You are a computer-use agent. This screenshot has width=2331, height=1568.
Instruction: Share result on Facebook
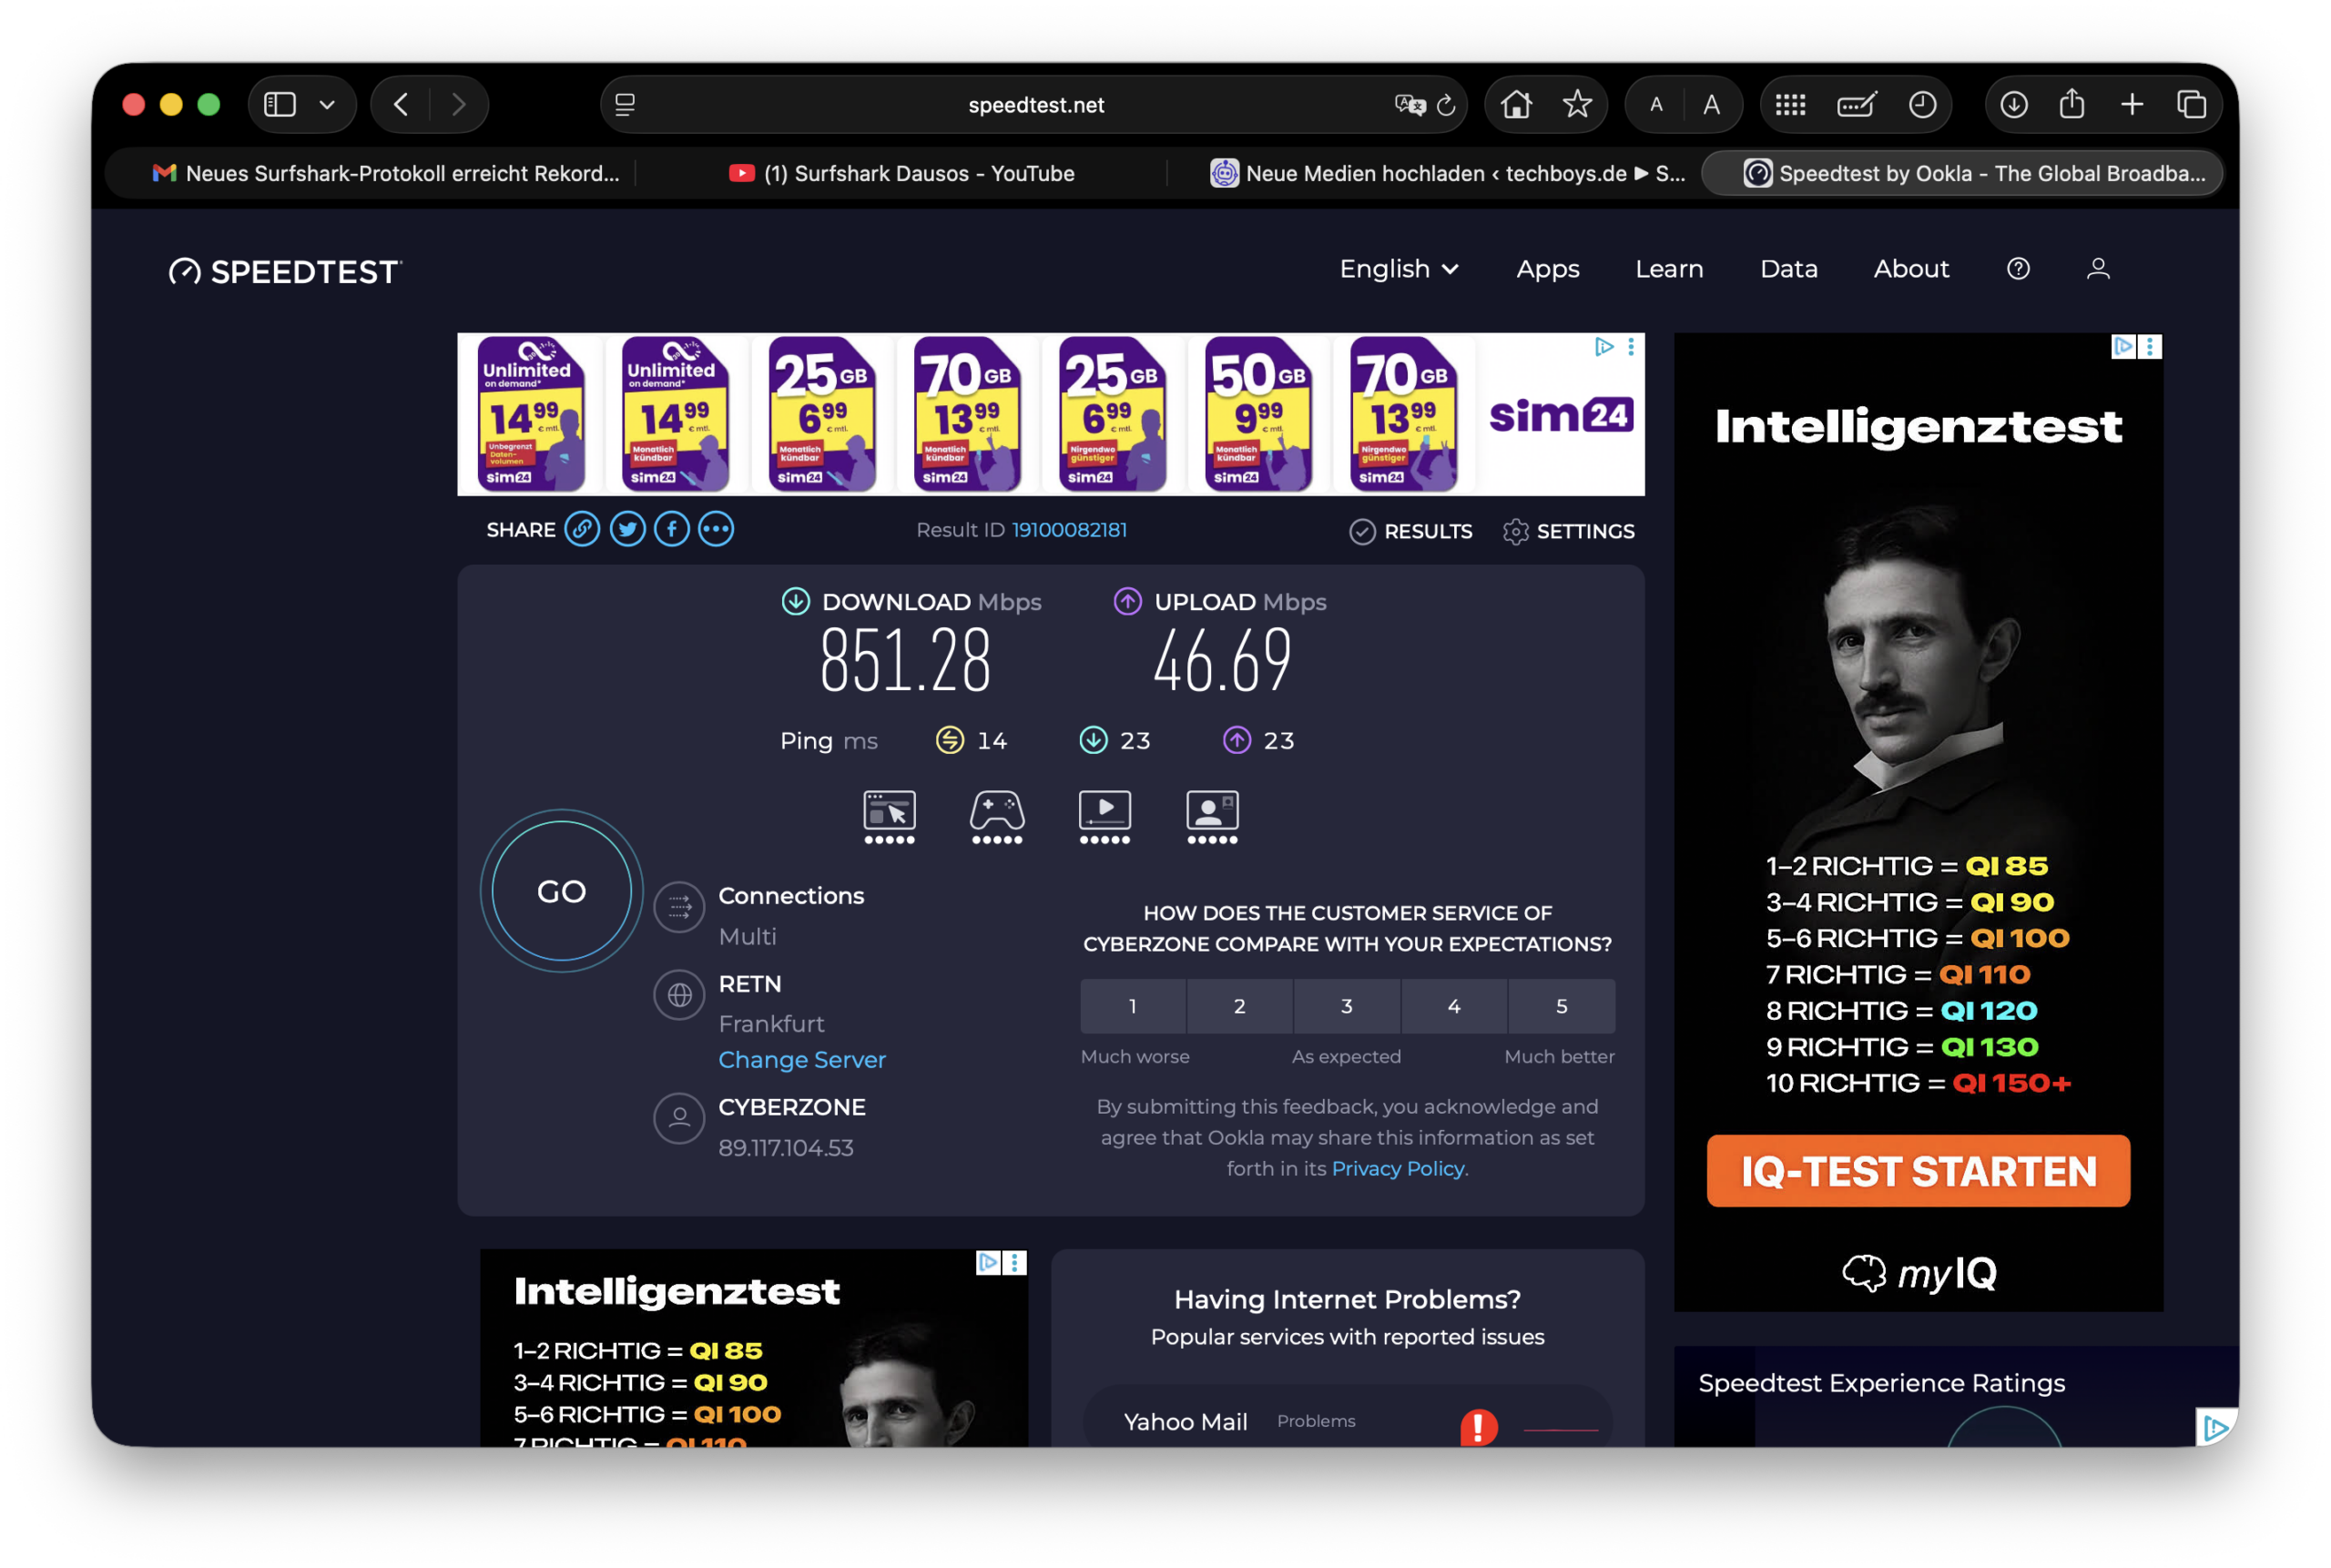[672, 529]
